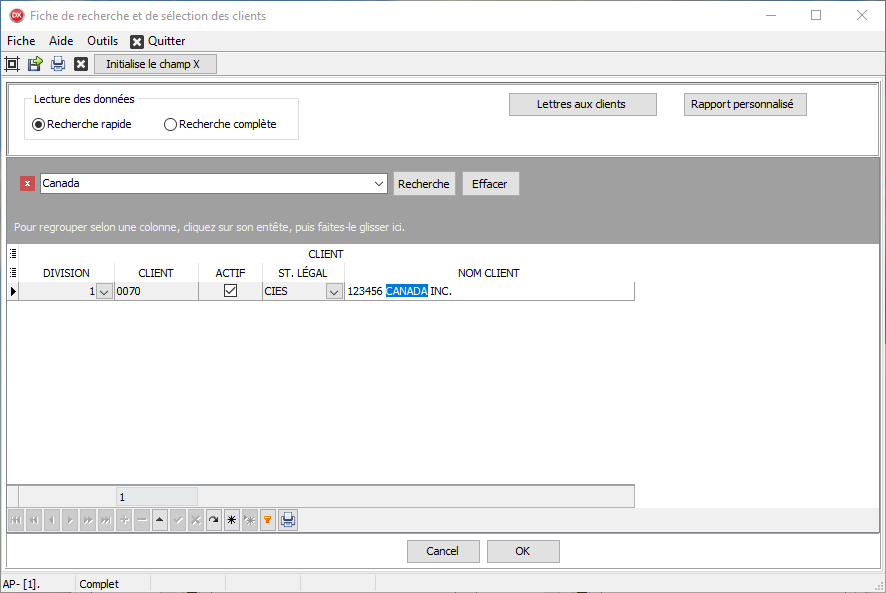Viewport: 886px width, 593px height.
Task: Open the Fiche menu
Action: (21, 41)
